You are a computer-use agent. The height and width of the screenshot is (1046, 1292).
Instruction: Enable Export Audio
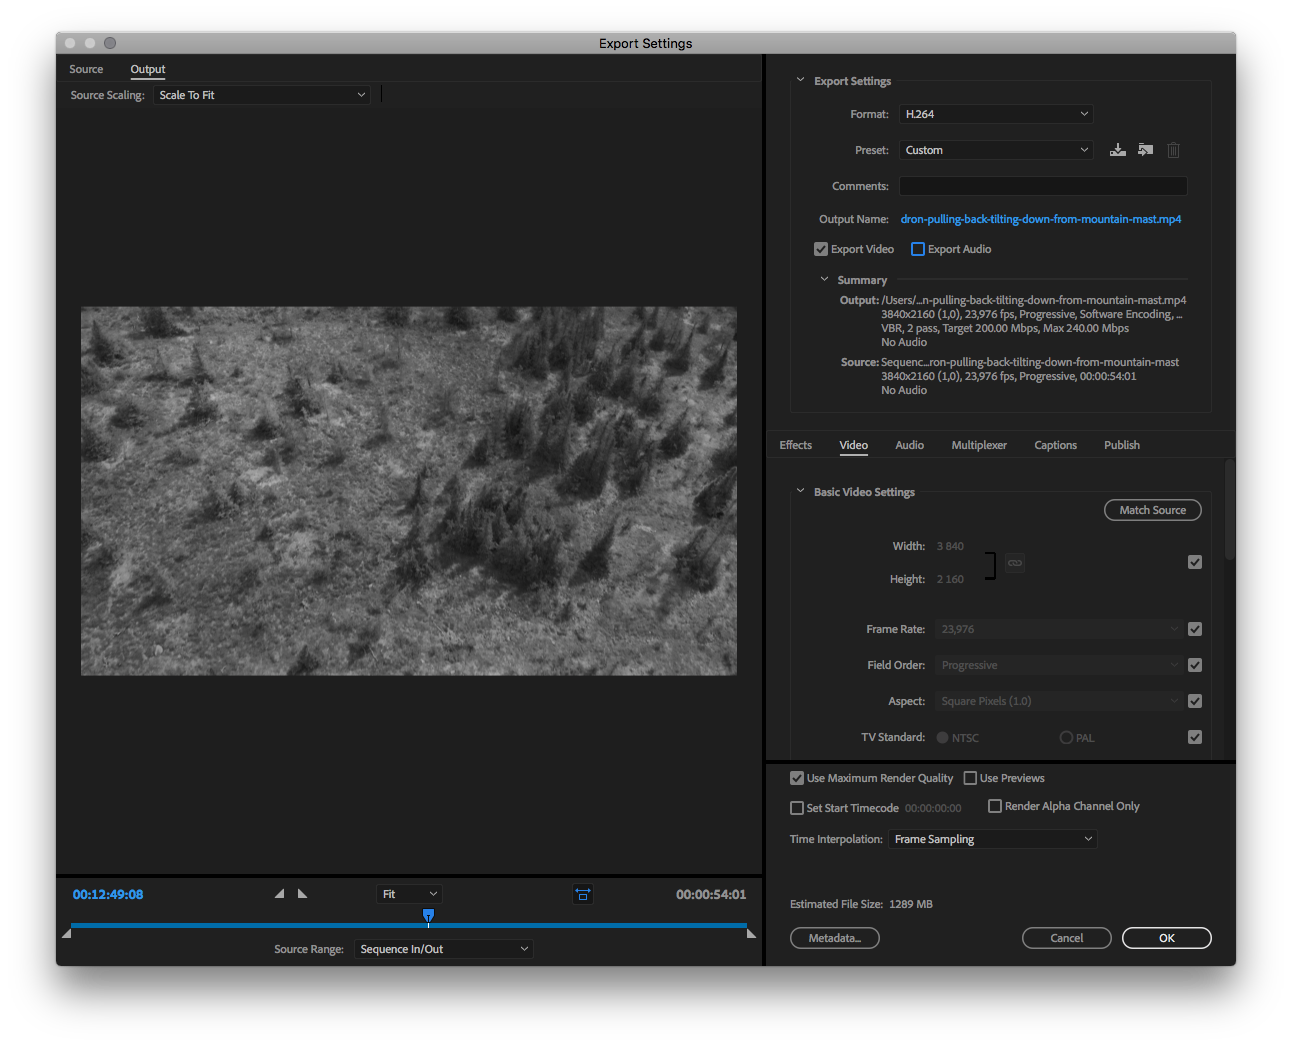click(x=917, y=248)
